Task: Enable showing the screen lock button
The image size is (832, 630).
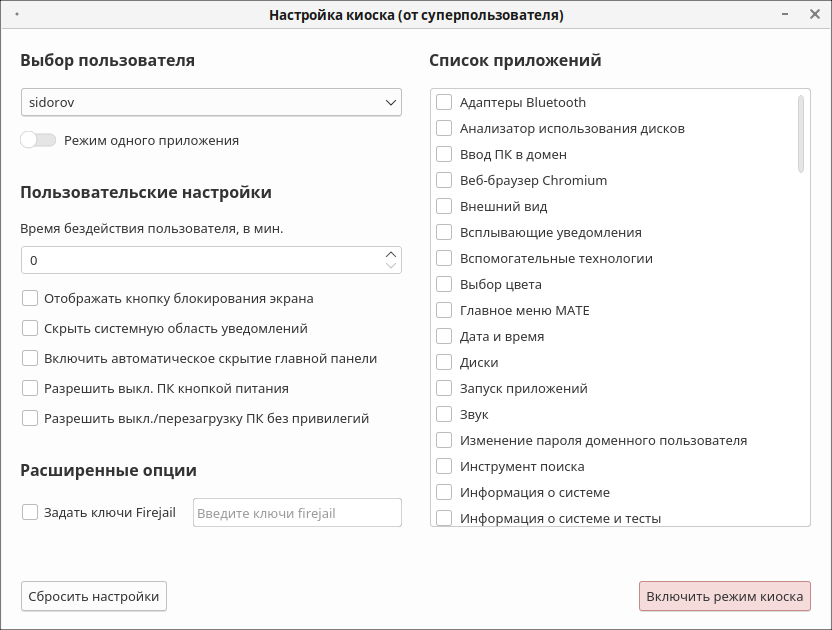Action: [30, 298]
